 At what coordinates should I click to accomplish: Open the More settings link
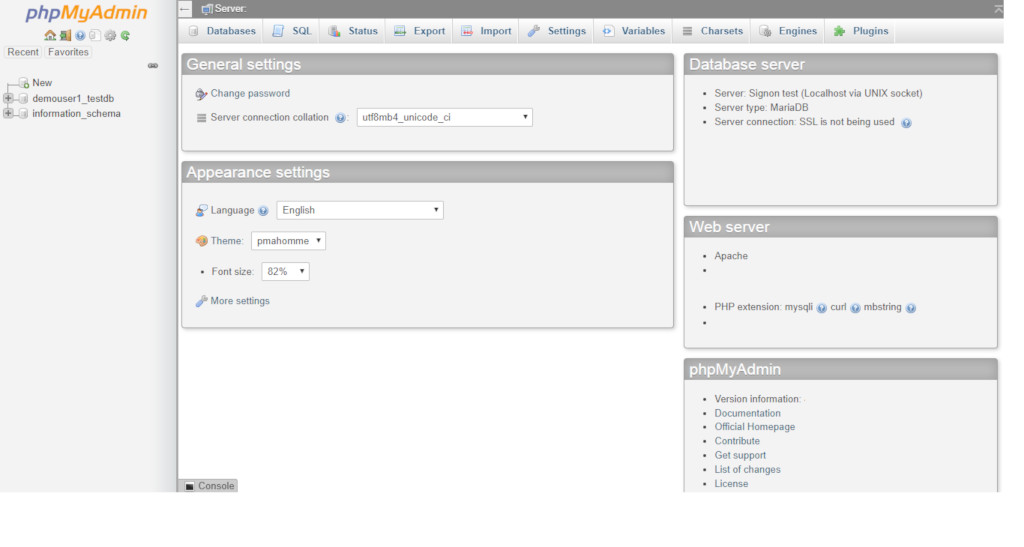click(240, 301)
